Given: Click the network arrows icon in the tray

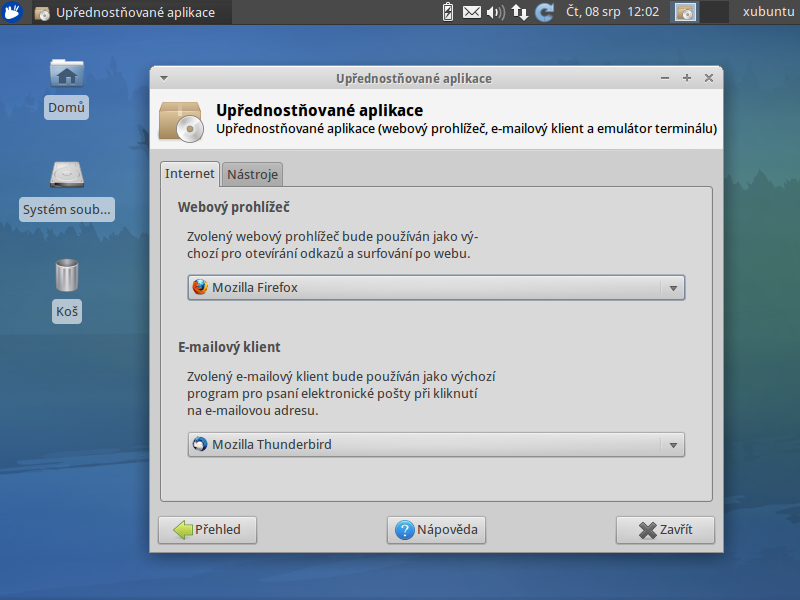Looking at the screenshot, I should [517, 11].
